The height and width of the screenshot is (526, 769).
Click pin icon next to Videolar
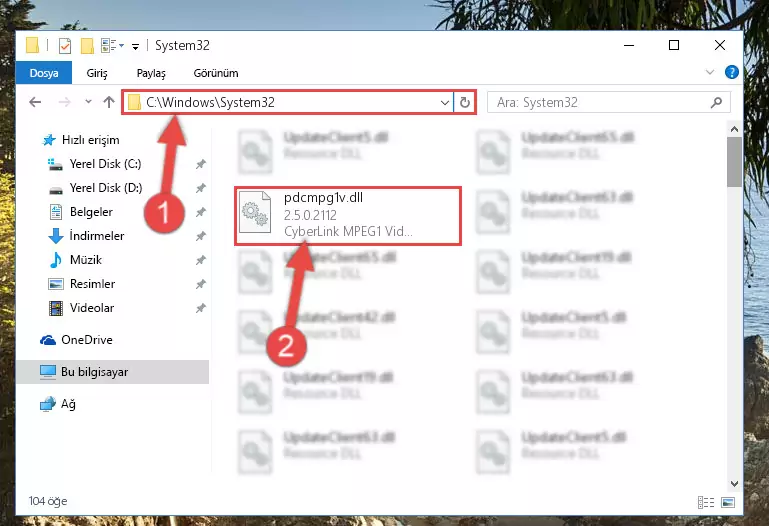(201, 308)
